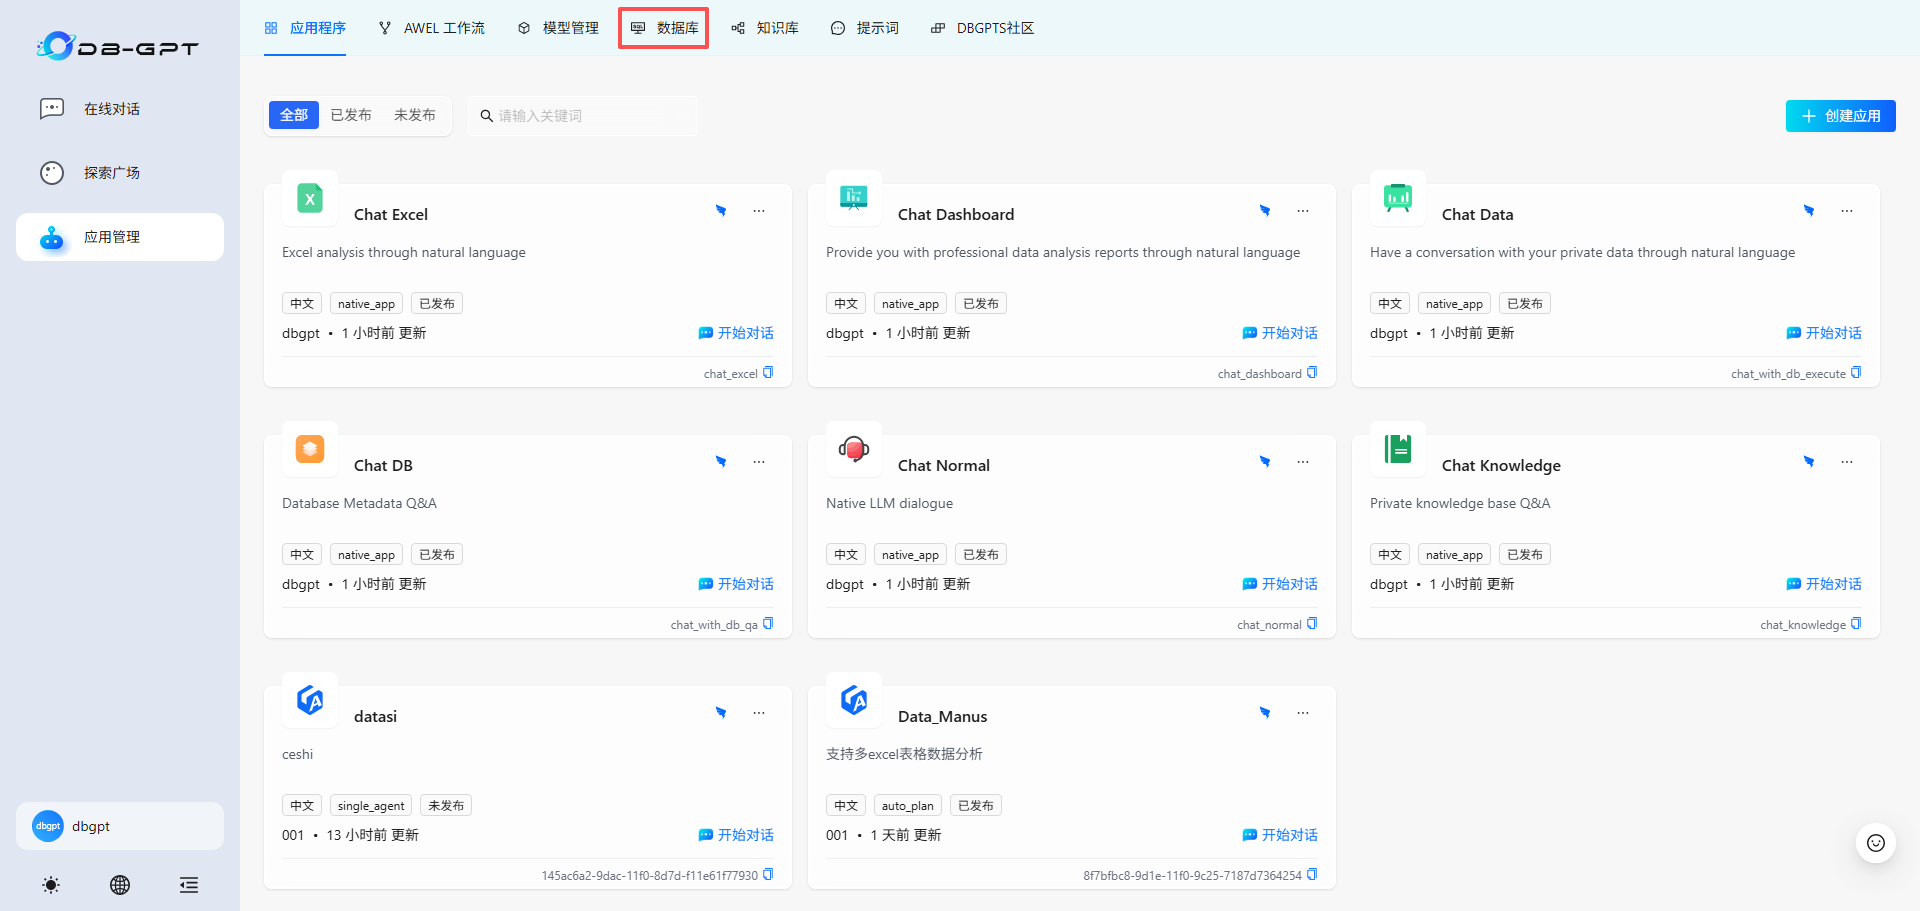
Task: Click the globe language switch icon
Action: pyautogui.click(x=120, y=885)
